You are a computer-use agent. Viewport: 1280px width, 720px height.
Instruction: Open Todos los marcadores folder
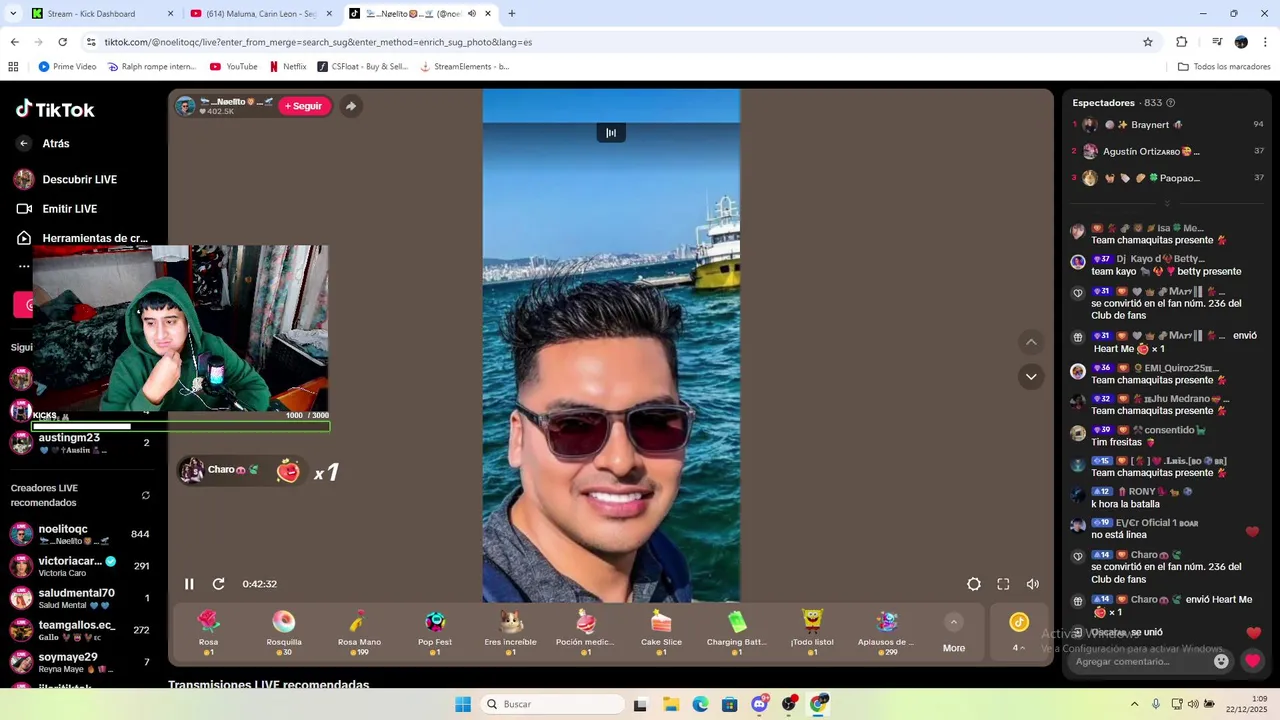(1224, 67)
